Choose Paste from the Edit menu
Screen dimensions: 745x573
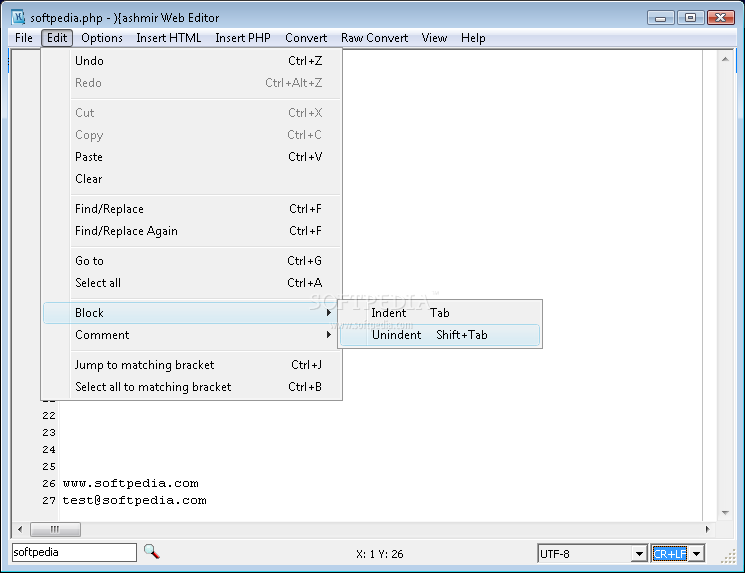tap(192, 157)
